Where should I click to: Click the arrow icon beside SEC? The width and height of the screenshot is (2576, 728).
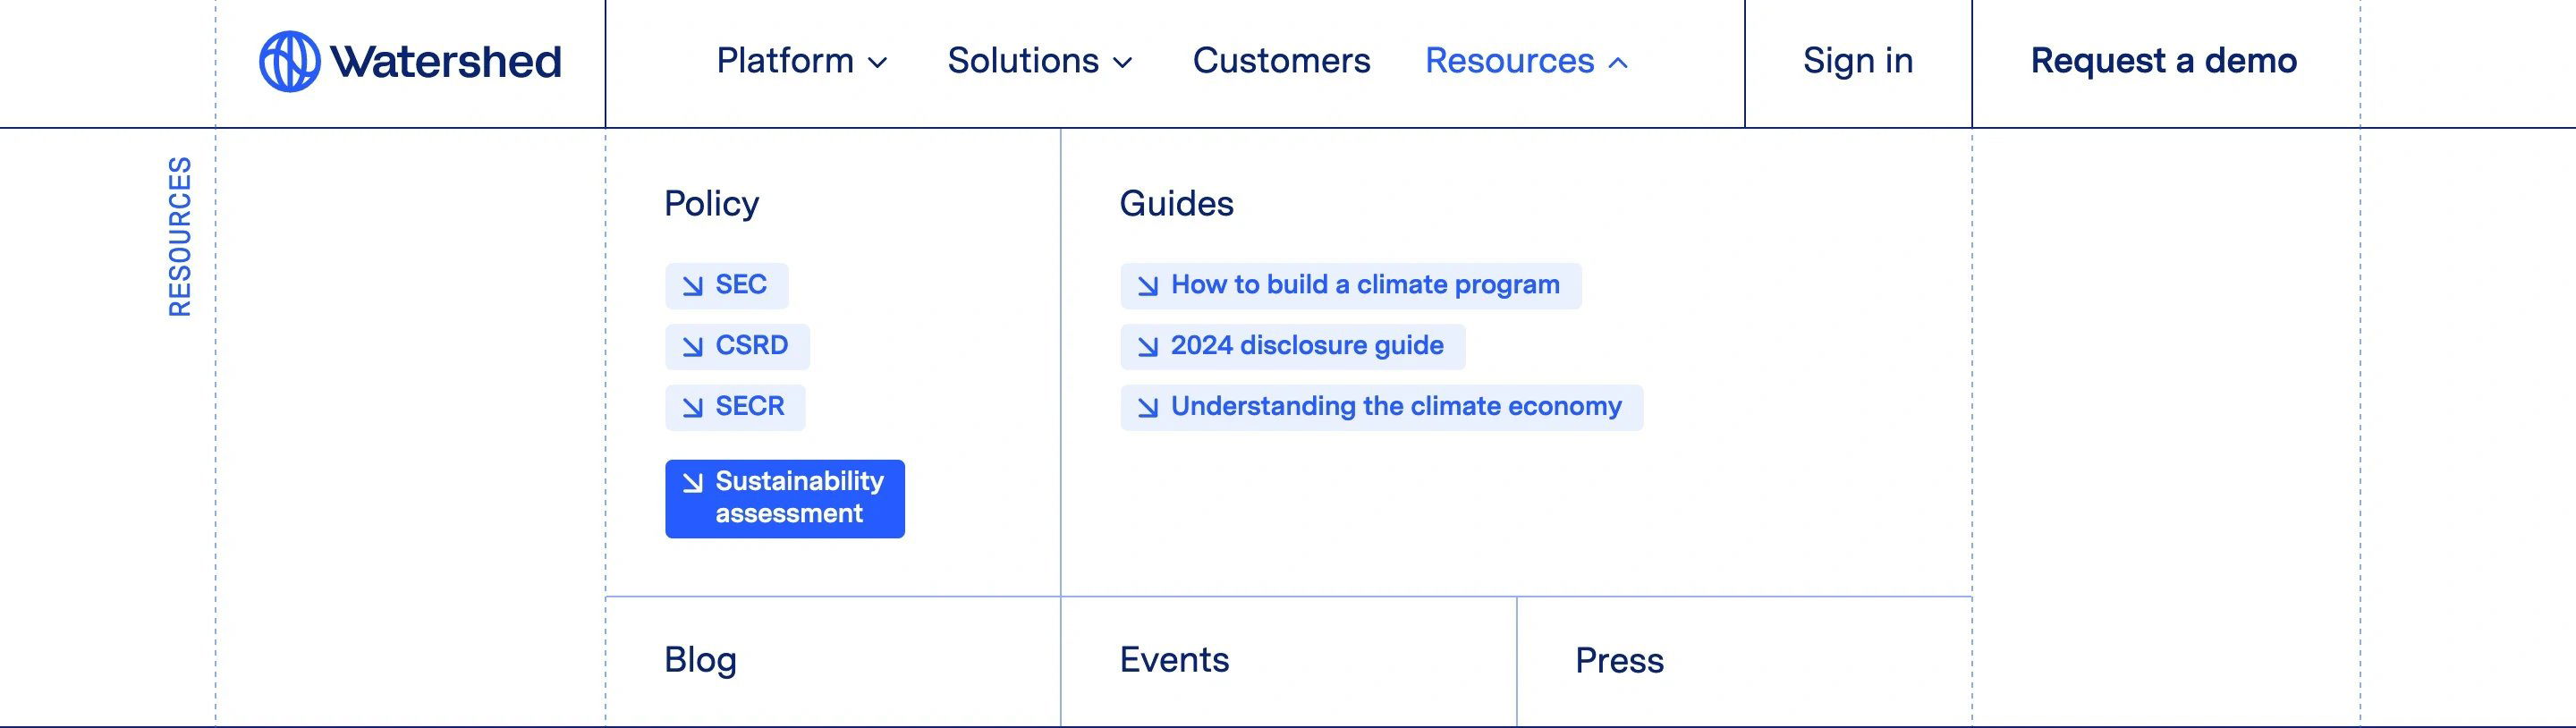(692, 286)
